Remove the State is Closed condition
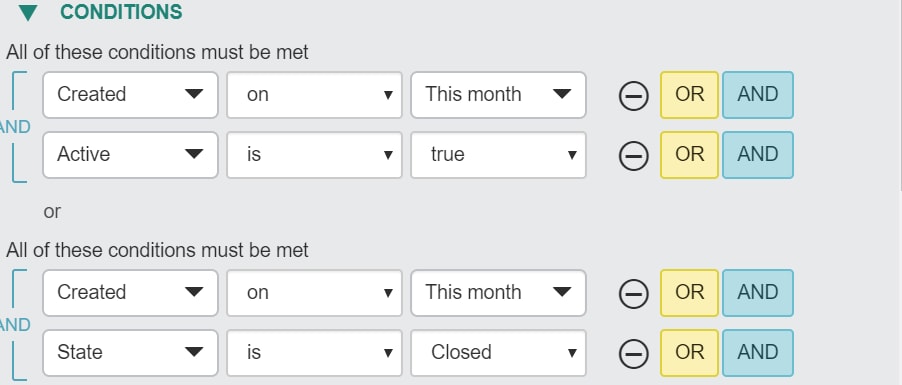902x385 pixels. 633,353
